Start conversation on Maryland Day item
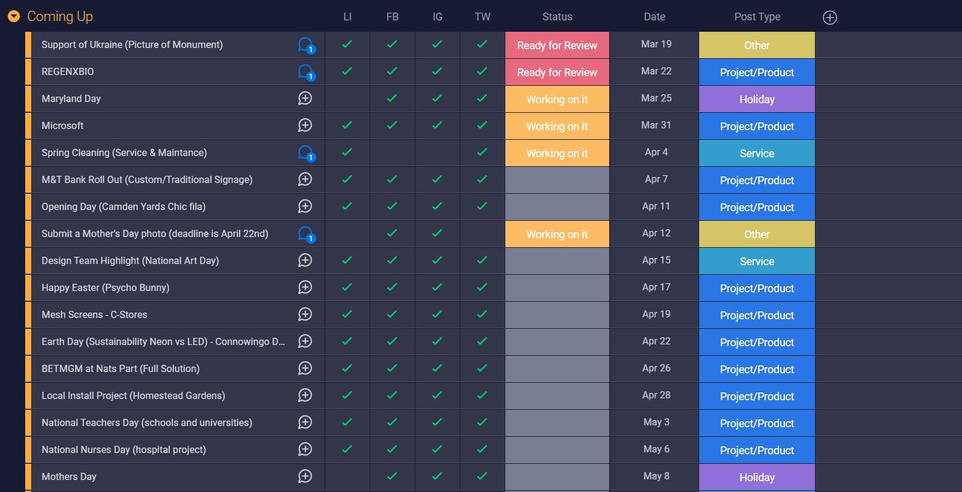The width and height of the screenshot is (962, 492). tap(305, 99)
